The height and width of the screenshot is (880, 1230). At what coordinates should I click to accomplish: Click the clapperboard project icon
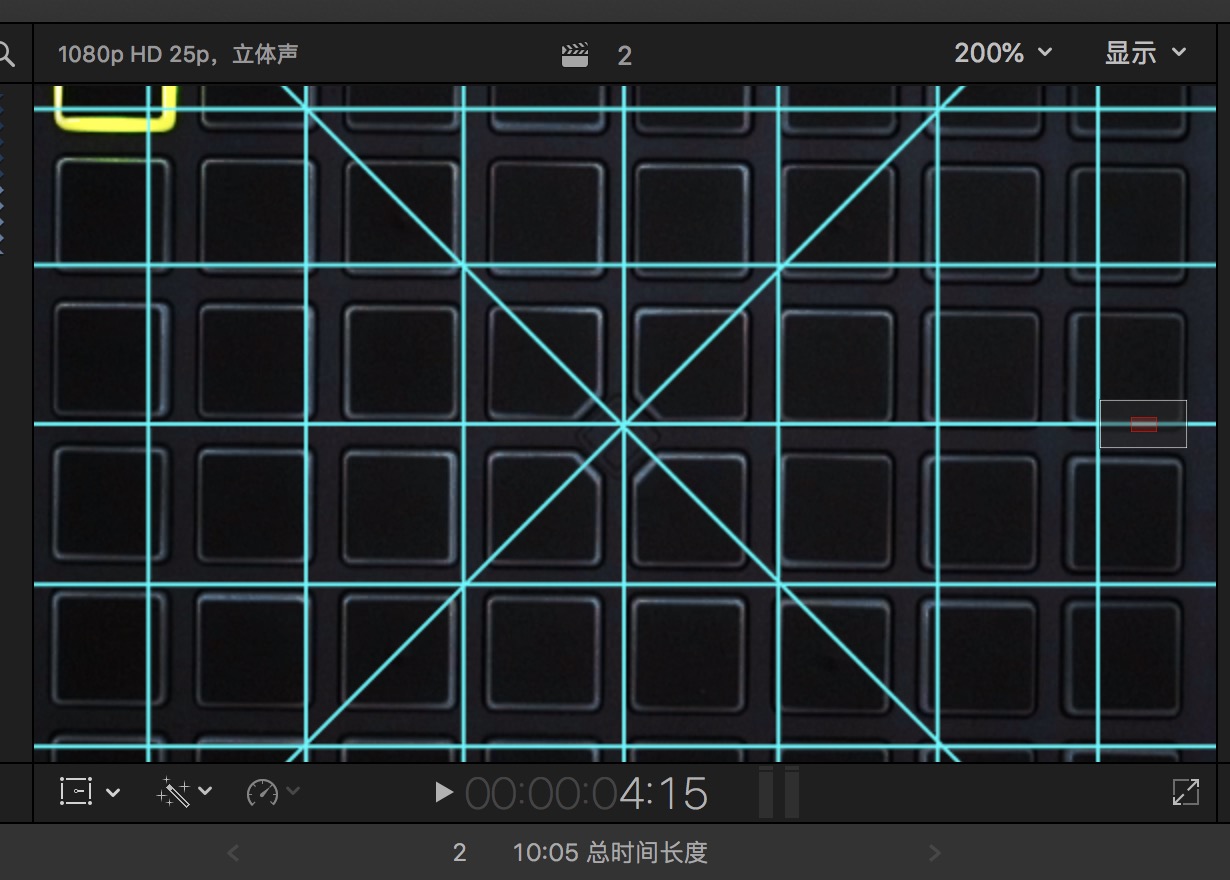point(575,55)
